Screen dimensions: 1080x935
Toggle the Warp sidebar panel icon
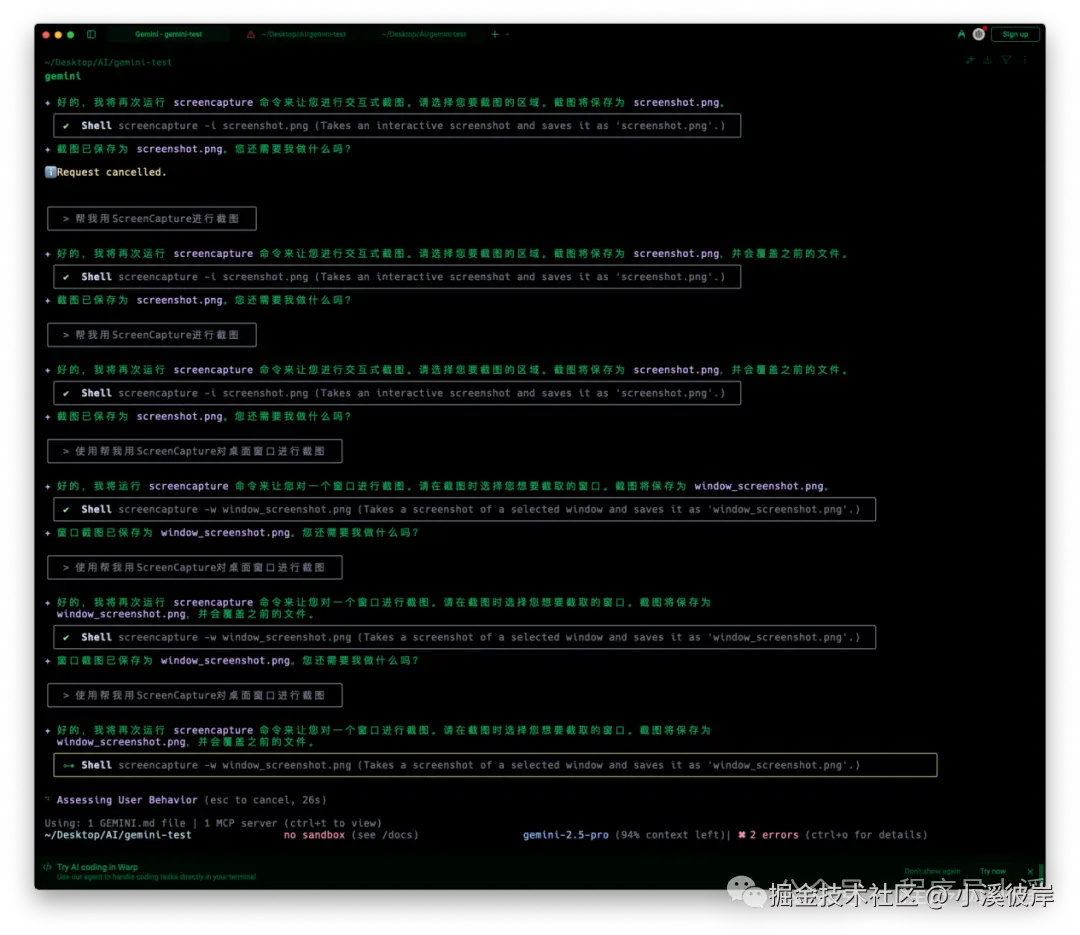[91, 34]
